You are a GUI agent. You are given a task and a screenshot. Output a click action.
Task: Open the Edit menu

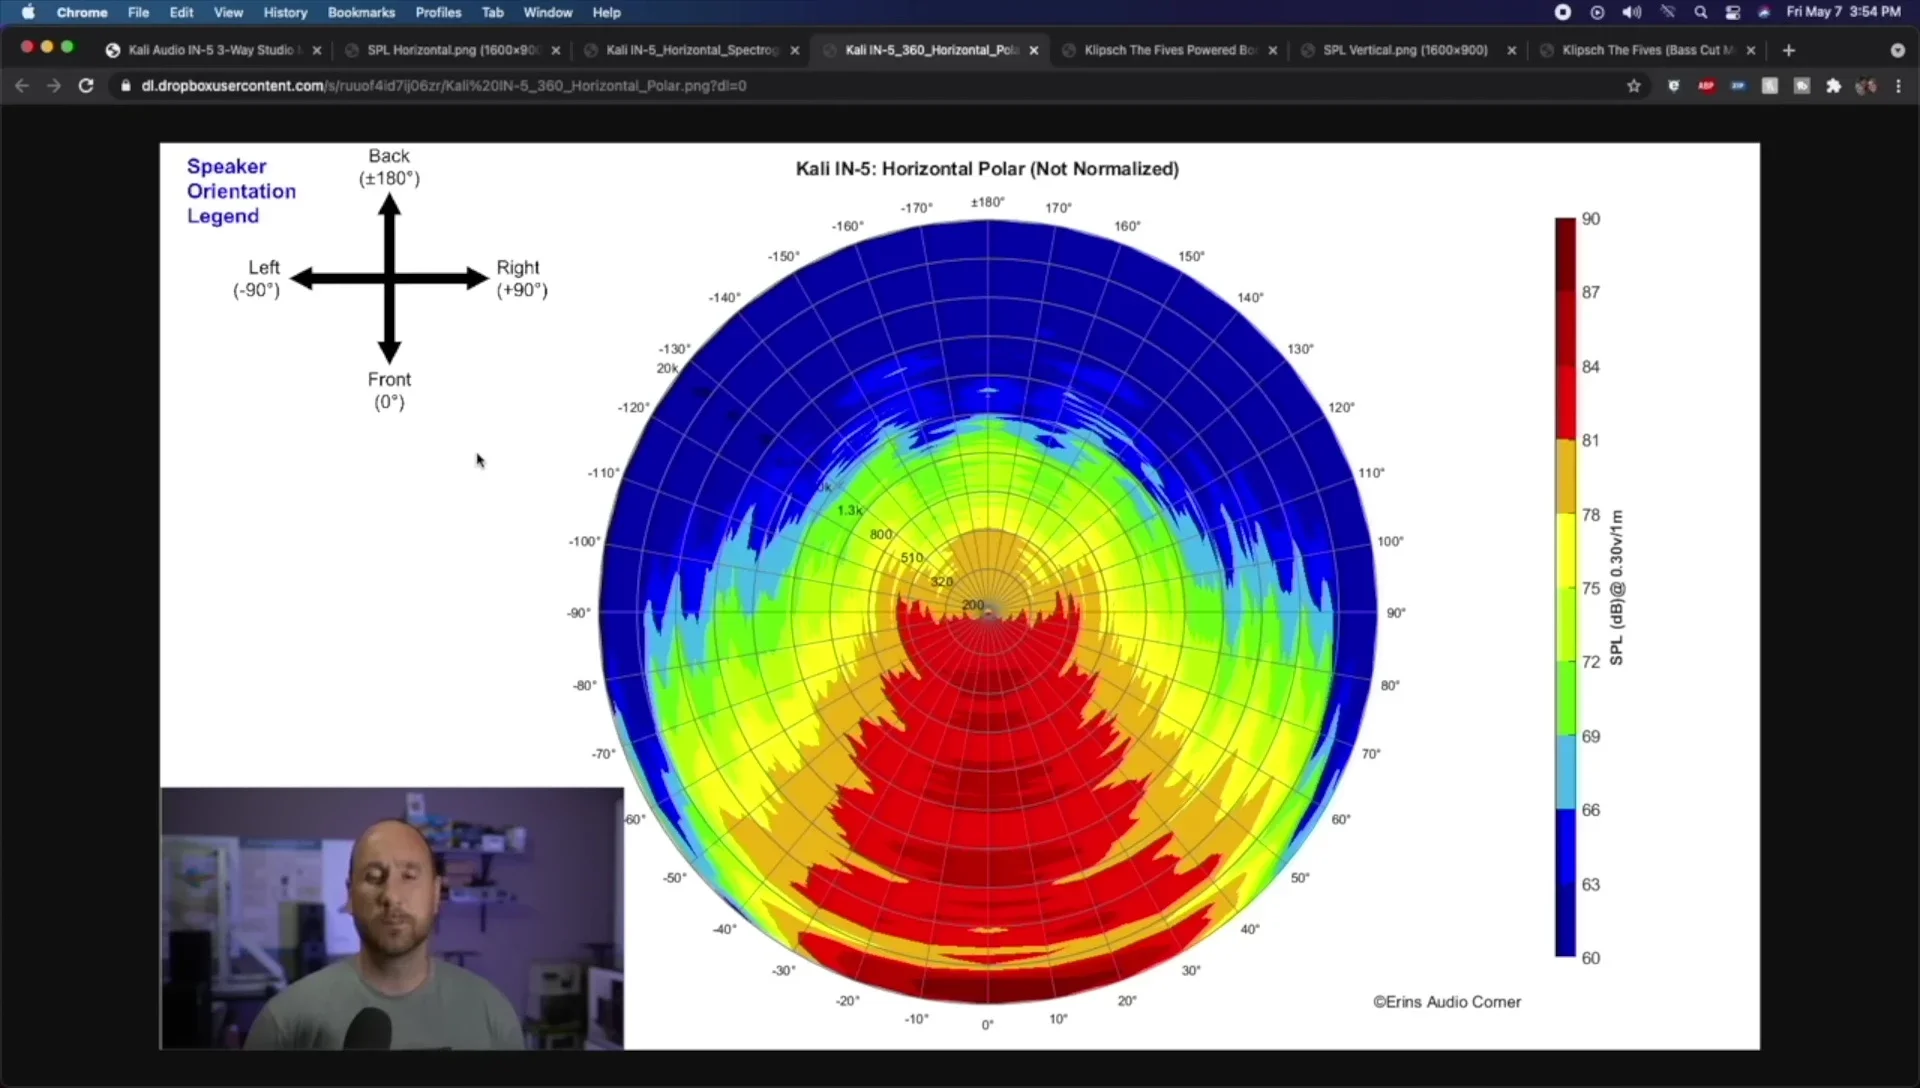181,12
